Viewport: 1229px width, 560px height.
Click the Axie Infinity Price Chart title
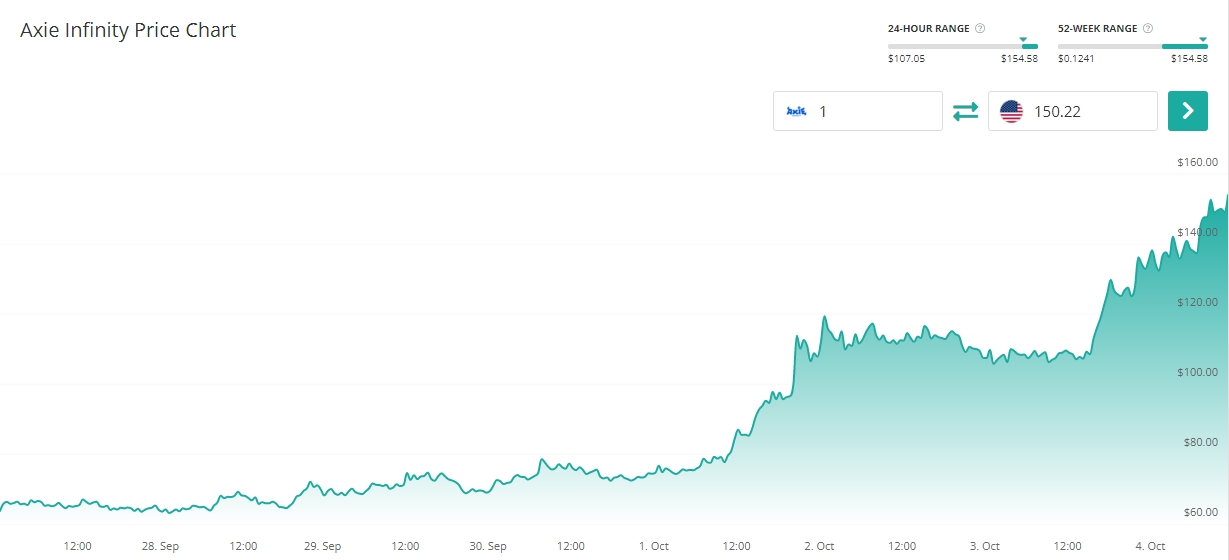[x=128, y=30]
